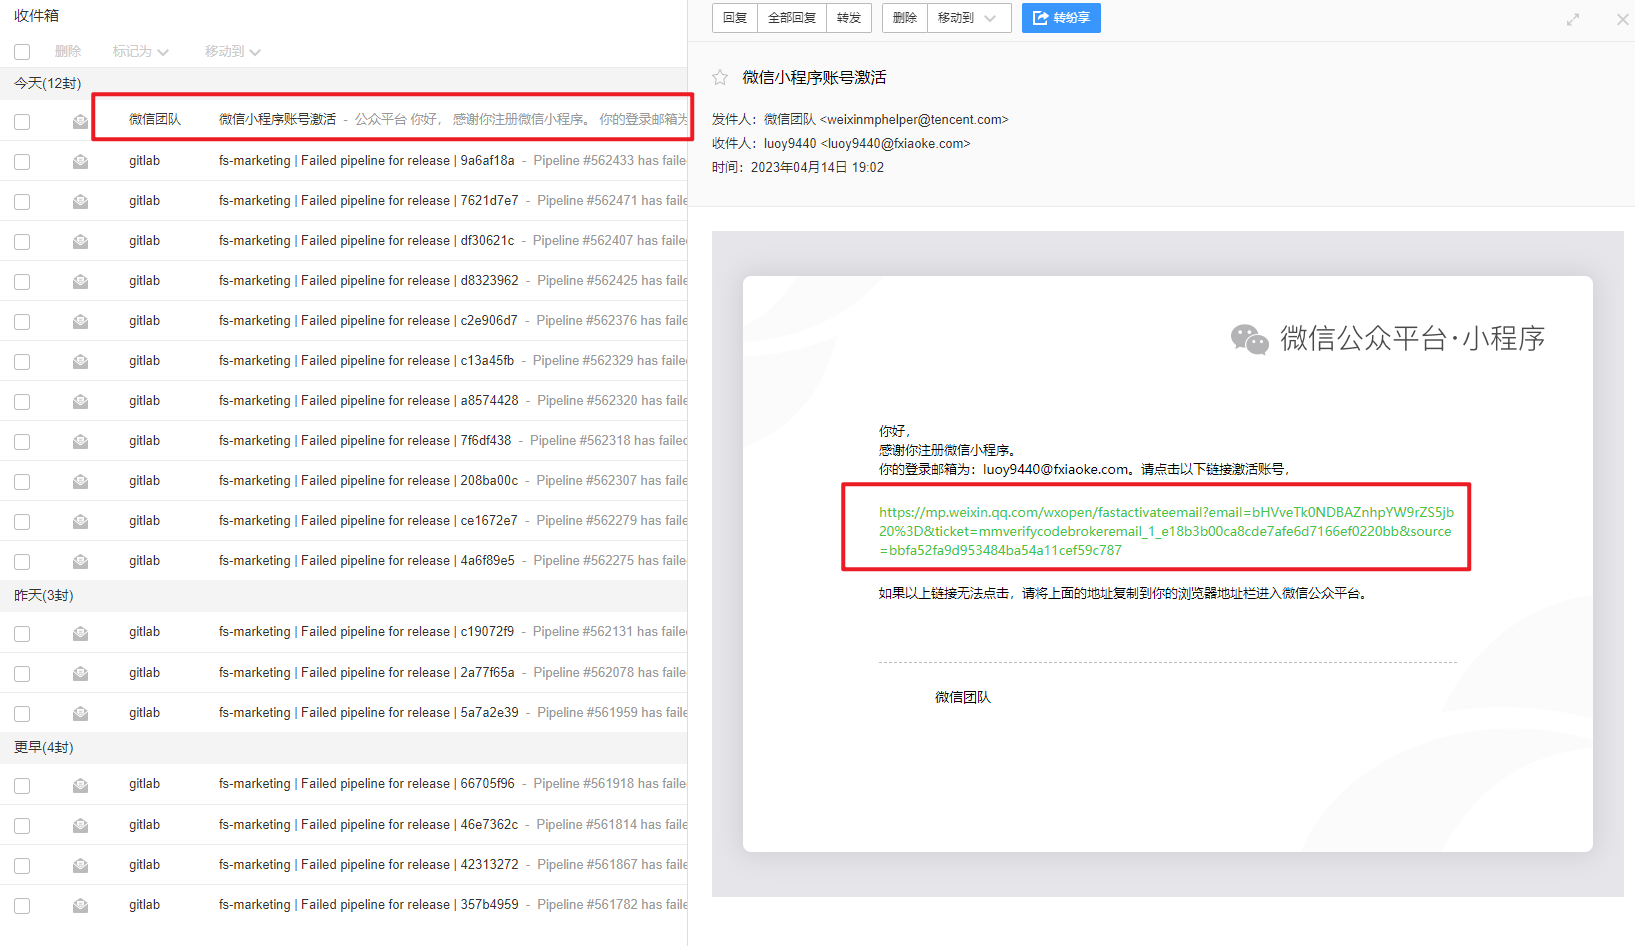Click the envelope icon on the c2e906d7 row
Screen dimensions: 1635x946
(80, 321)
